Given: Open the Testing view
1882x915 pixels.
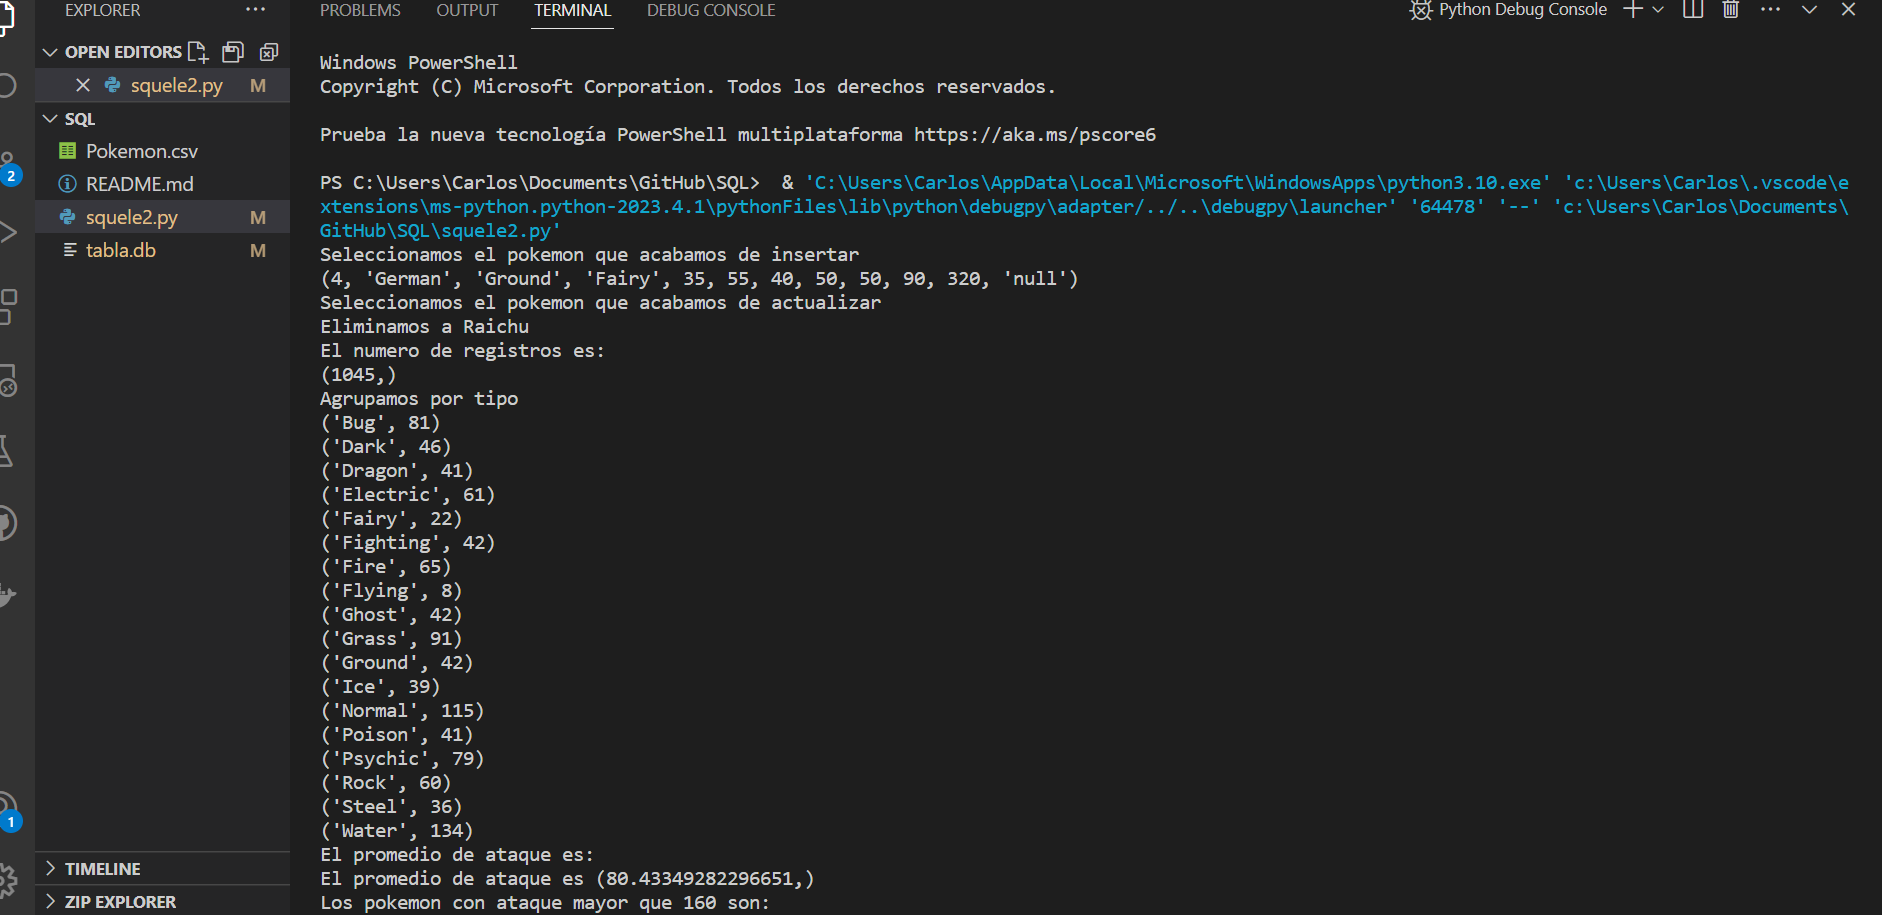Looking at the screenshot, I should [x=8, y=450].
